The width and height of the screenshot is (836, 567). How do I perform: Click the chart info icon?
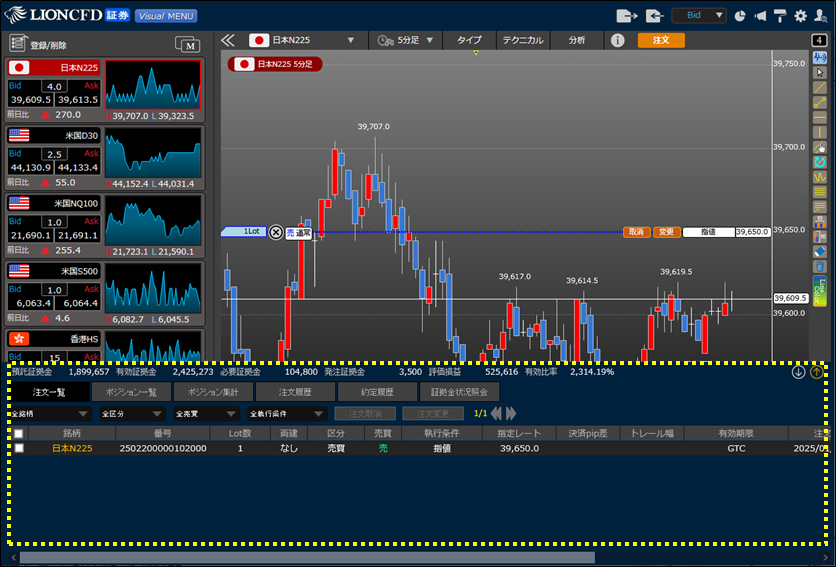(618, 41)
